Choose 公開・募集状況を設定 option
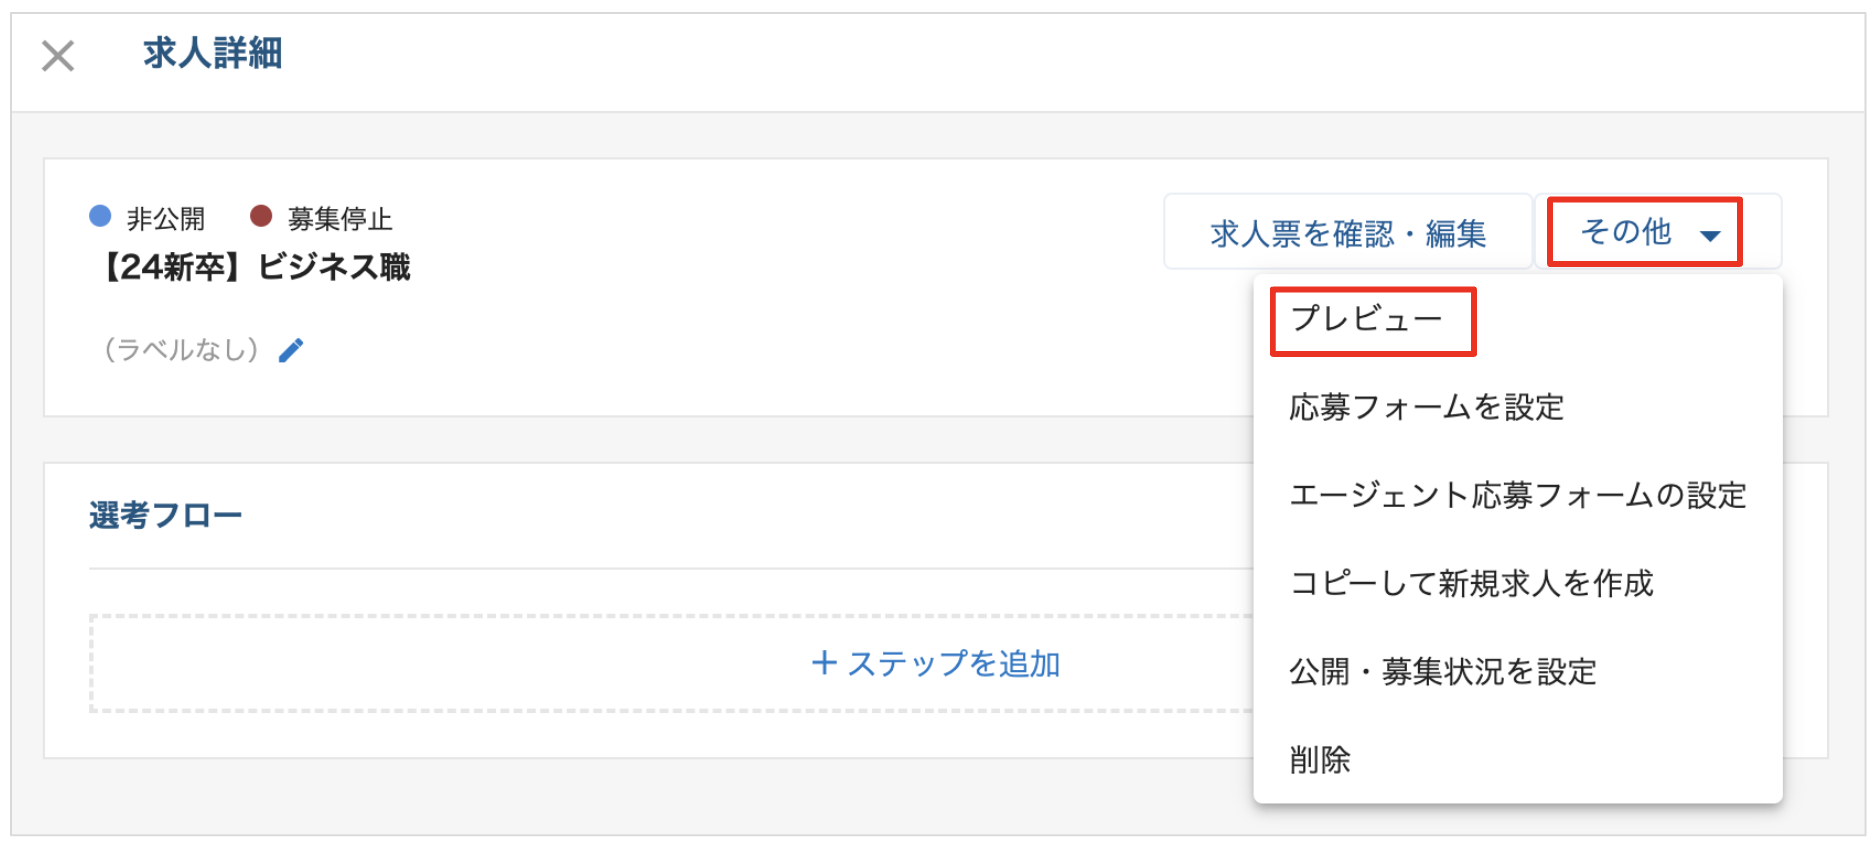1876x848 pixels. pos(1442,671)
